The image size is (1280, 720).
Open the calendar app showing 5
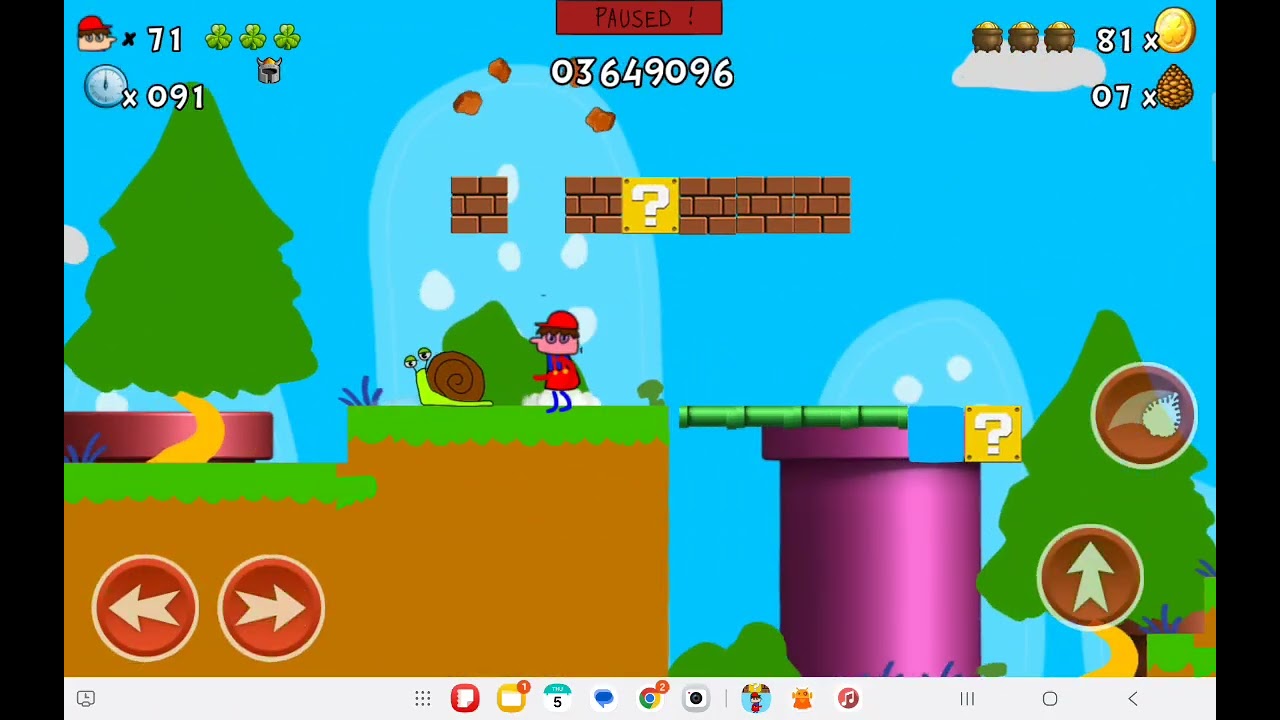click(x=557, y=698)
